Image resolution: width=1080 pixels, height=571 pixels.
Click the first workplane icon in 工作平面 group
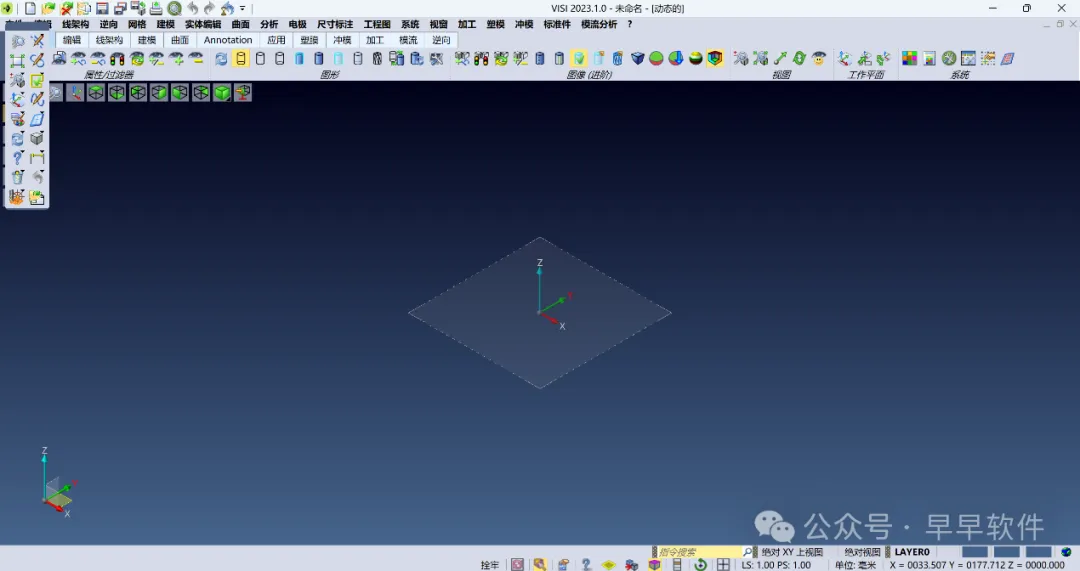point(844,59)
